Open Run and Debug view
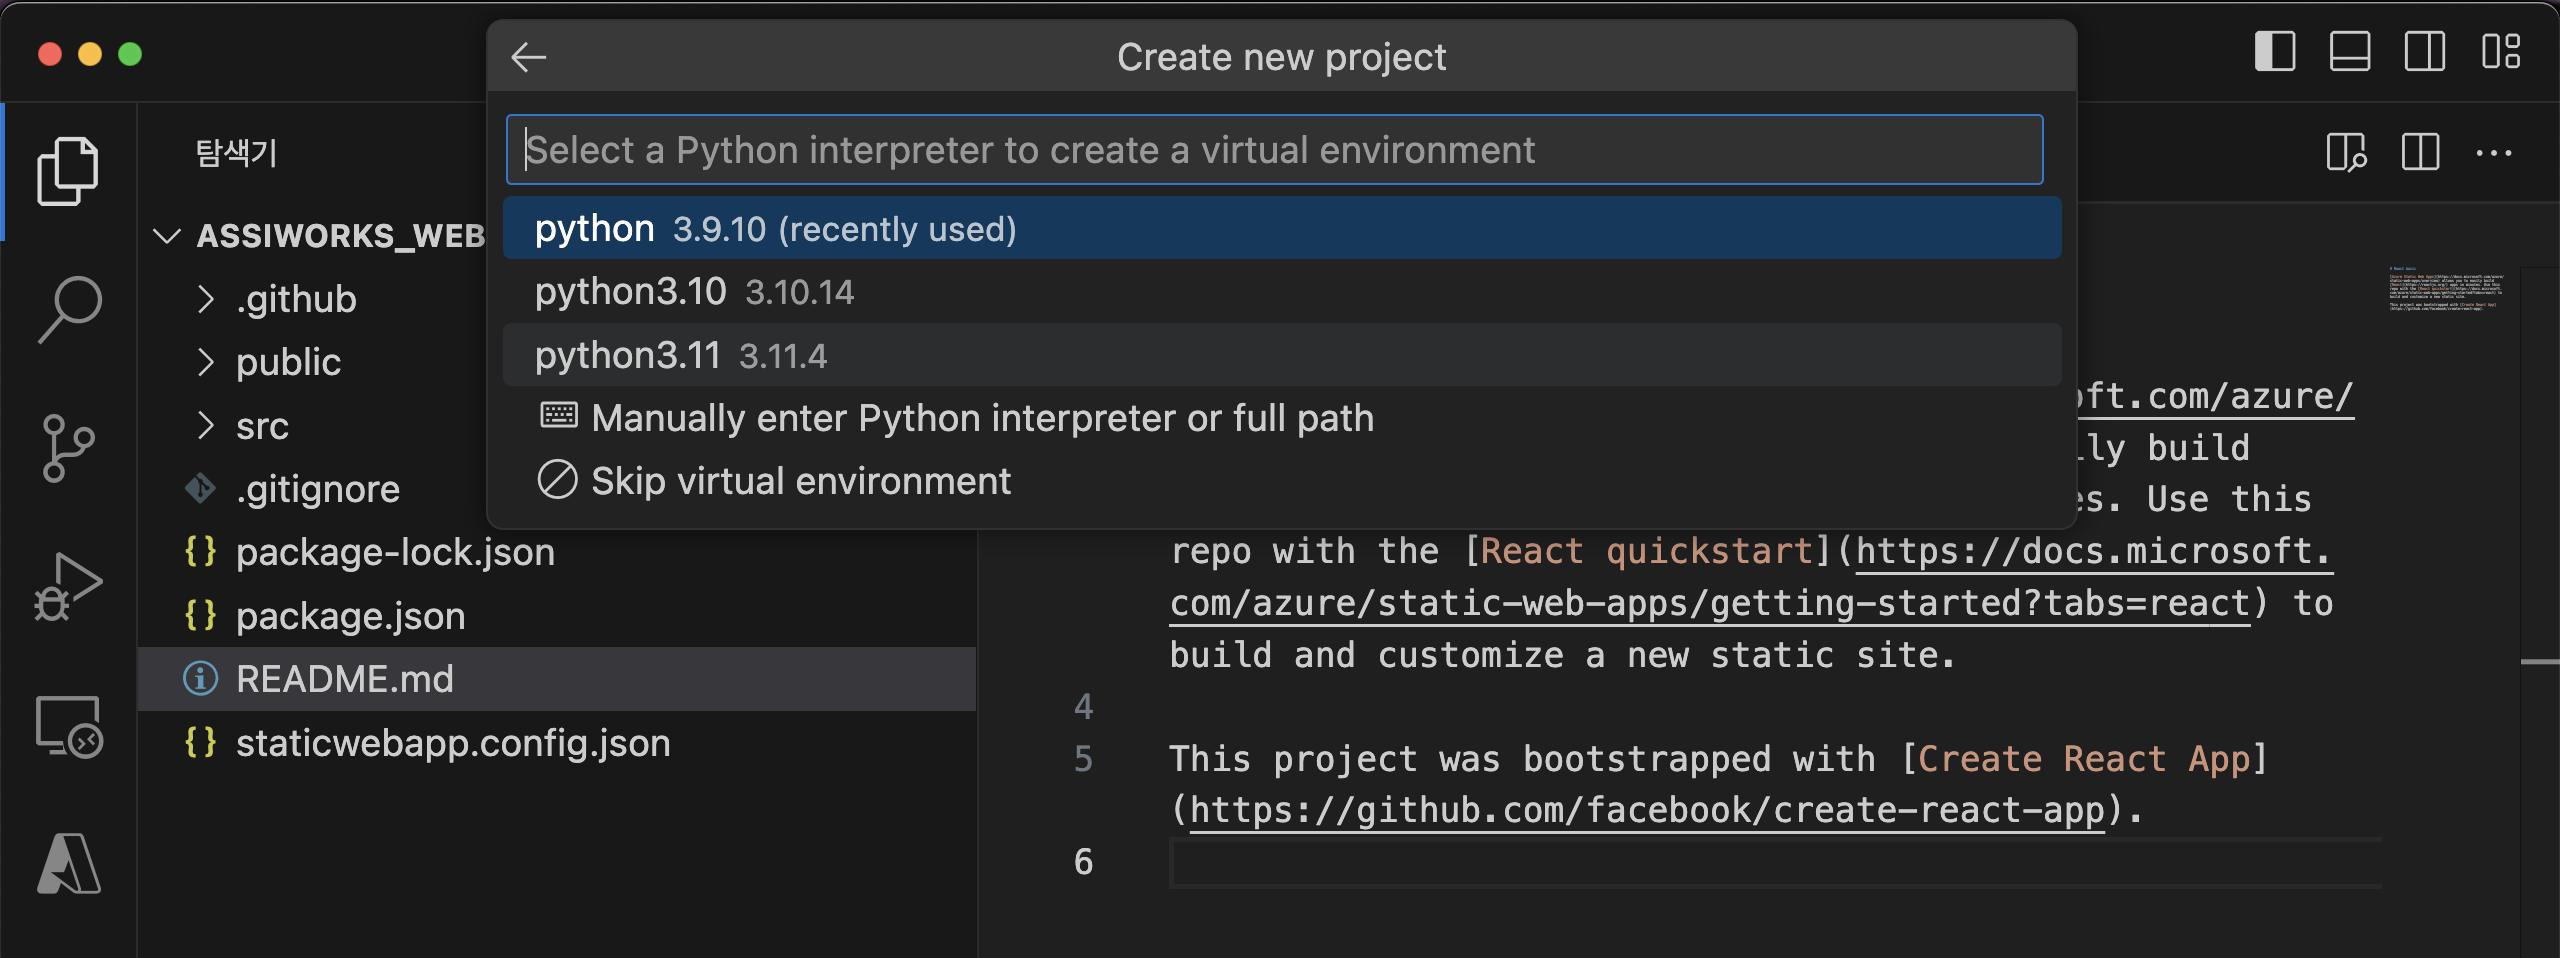This screenshot has width=2560, height=958. (68, 587)
